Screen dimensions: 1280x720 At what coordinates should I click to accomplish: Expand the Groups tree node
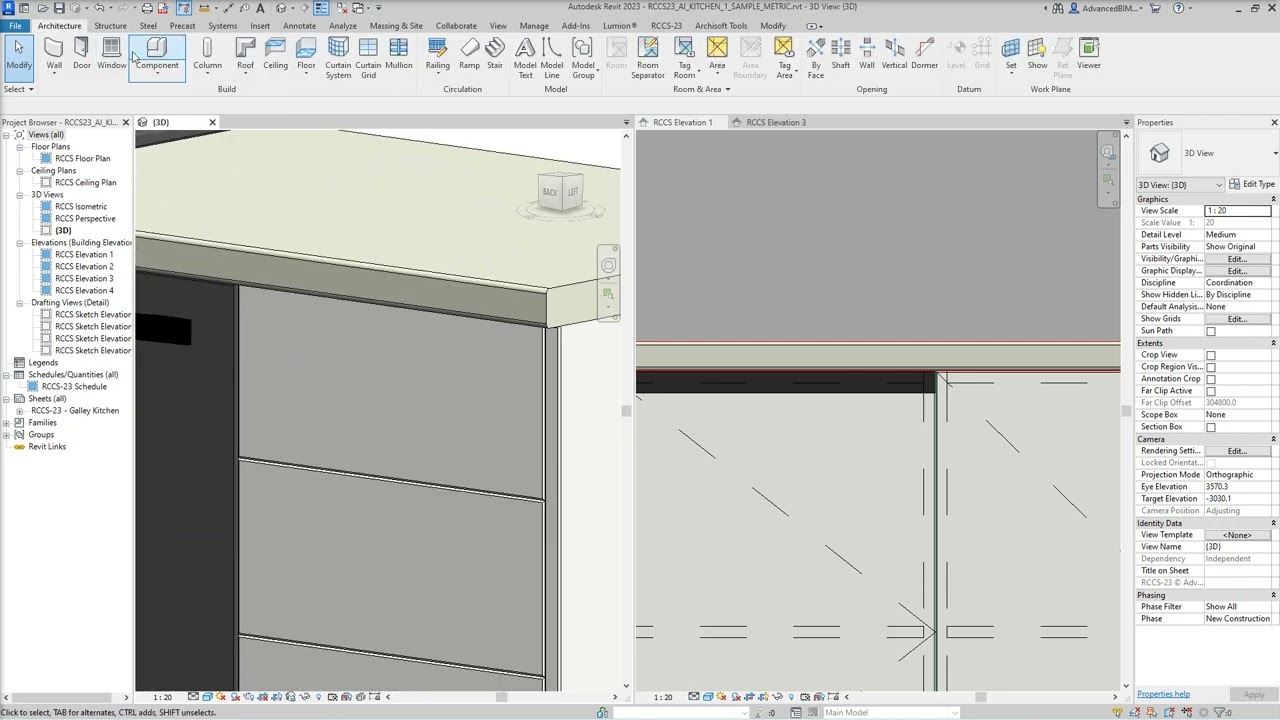coord(6,435)
